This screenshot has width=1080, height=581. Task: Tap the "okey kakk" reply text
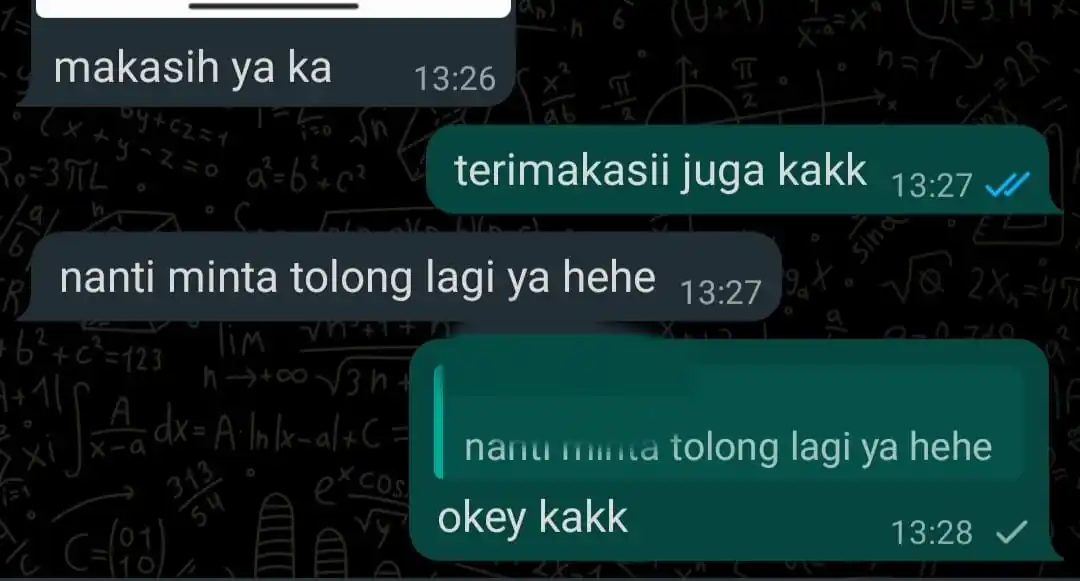point(532,518)
